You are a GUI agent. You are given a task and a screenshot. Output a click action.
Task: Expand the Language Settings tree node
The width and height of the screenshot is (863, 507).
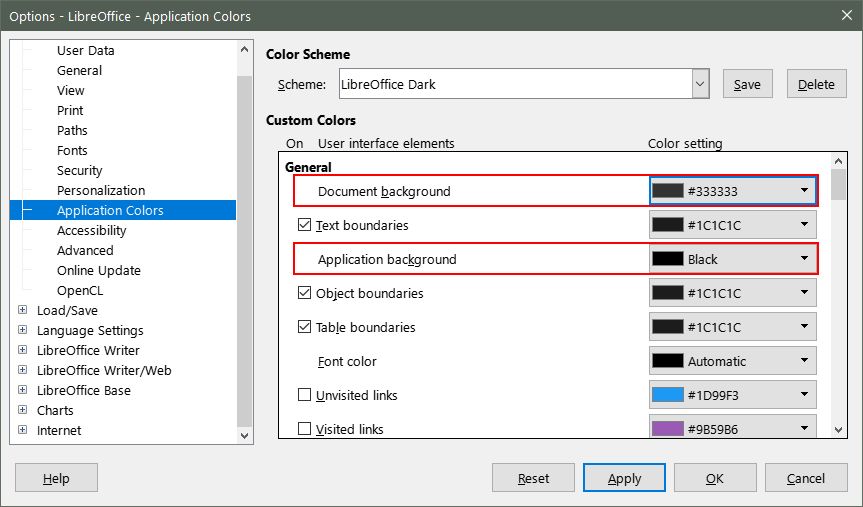pyautogui.click(x=23, y=330)
